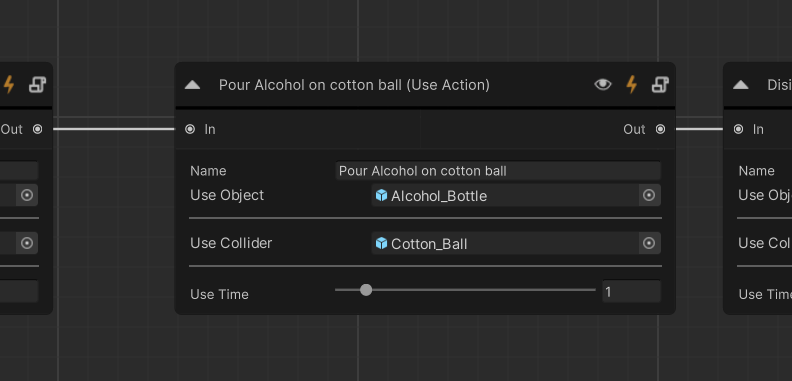Screen dimensions: 792x381
Task: Select the Cotton_Ball collider field
Action: [506, 244]
